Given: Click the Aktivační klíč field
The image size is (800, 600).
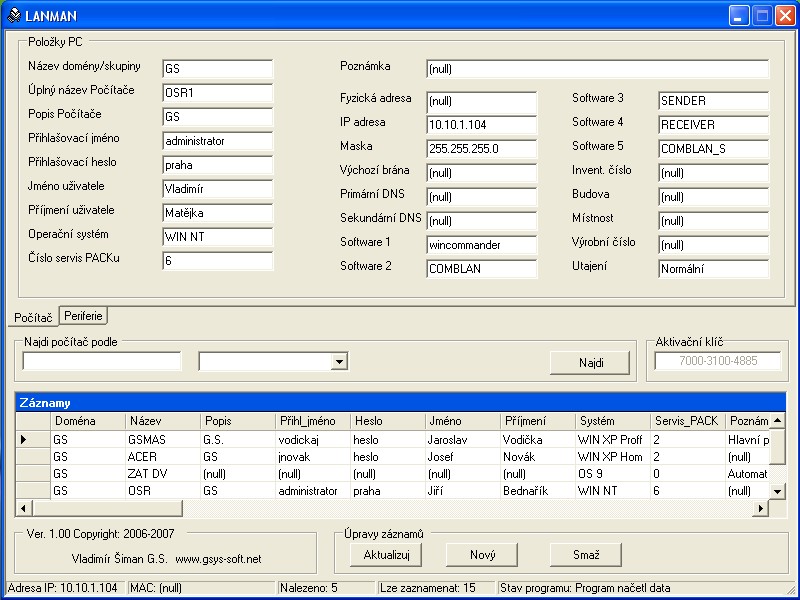Looking at the screenshot, I should click(x=718, y=361).
